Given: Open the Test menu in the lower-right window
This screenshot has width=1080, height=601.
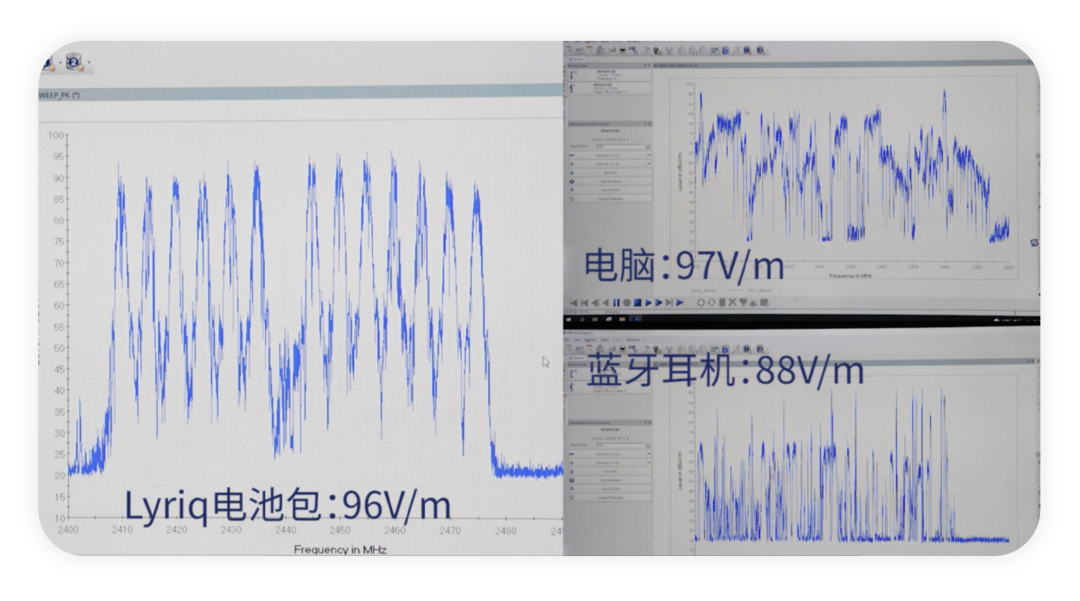Looking at the screenshot, I should [x=577, y=339].
